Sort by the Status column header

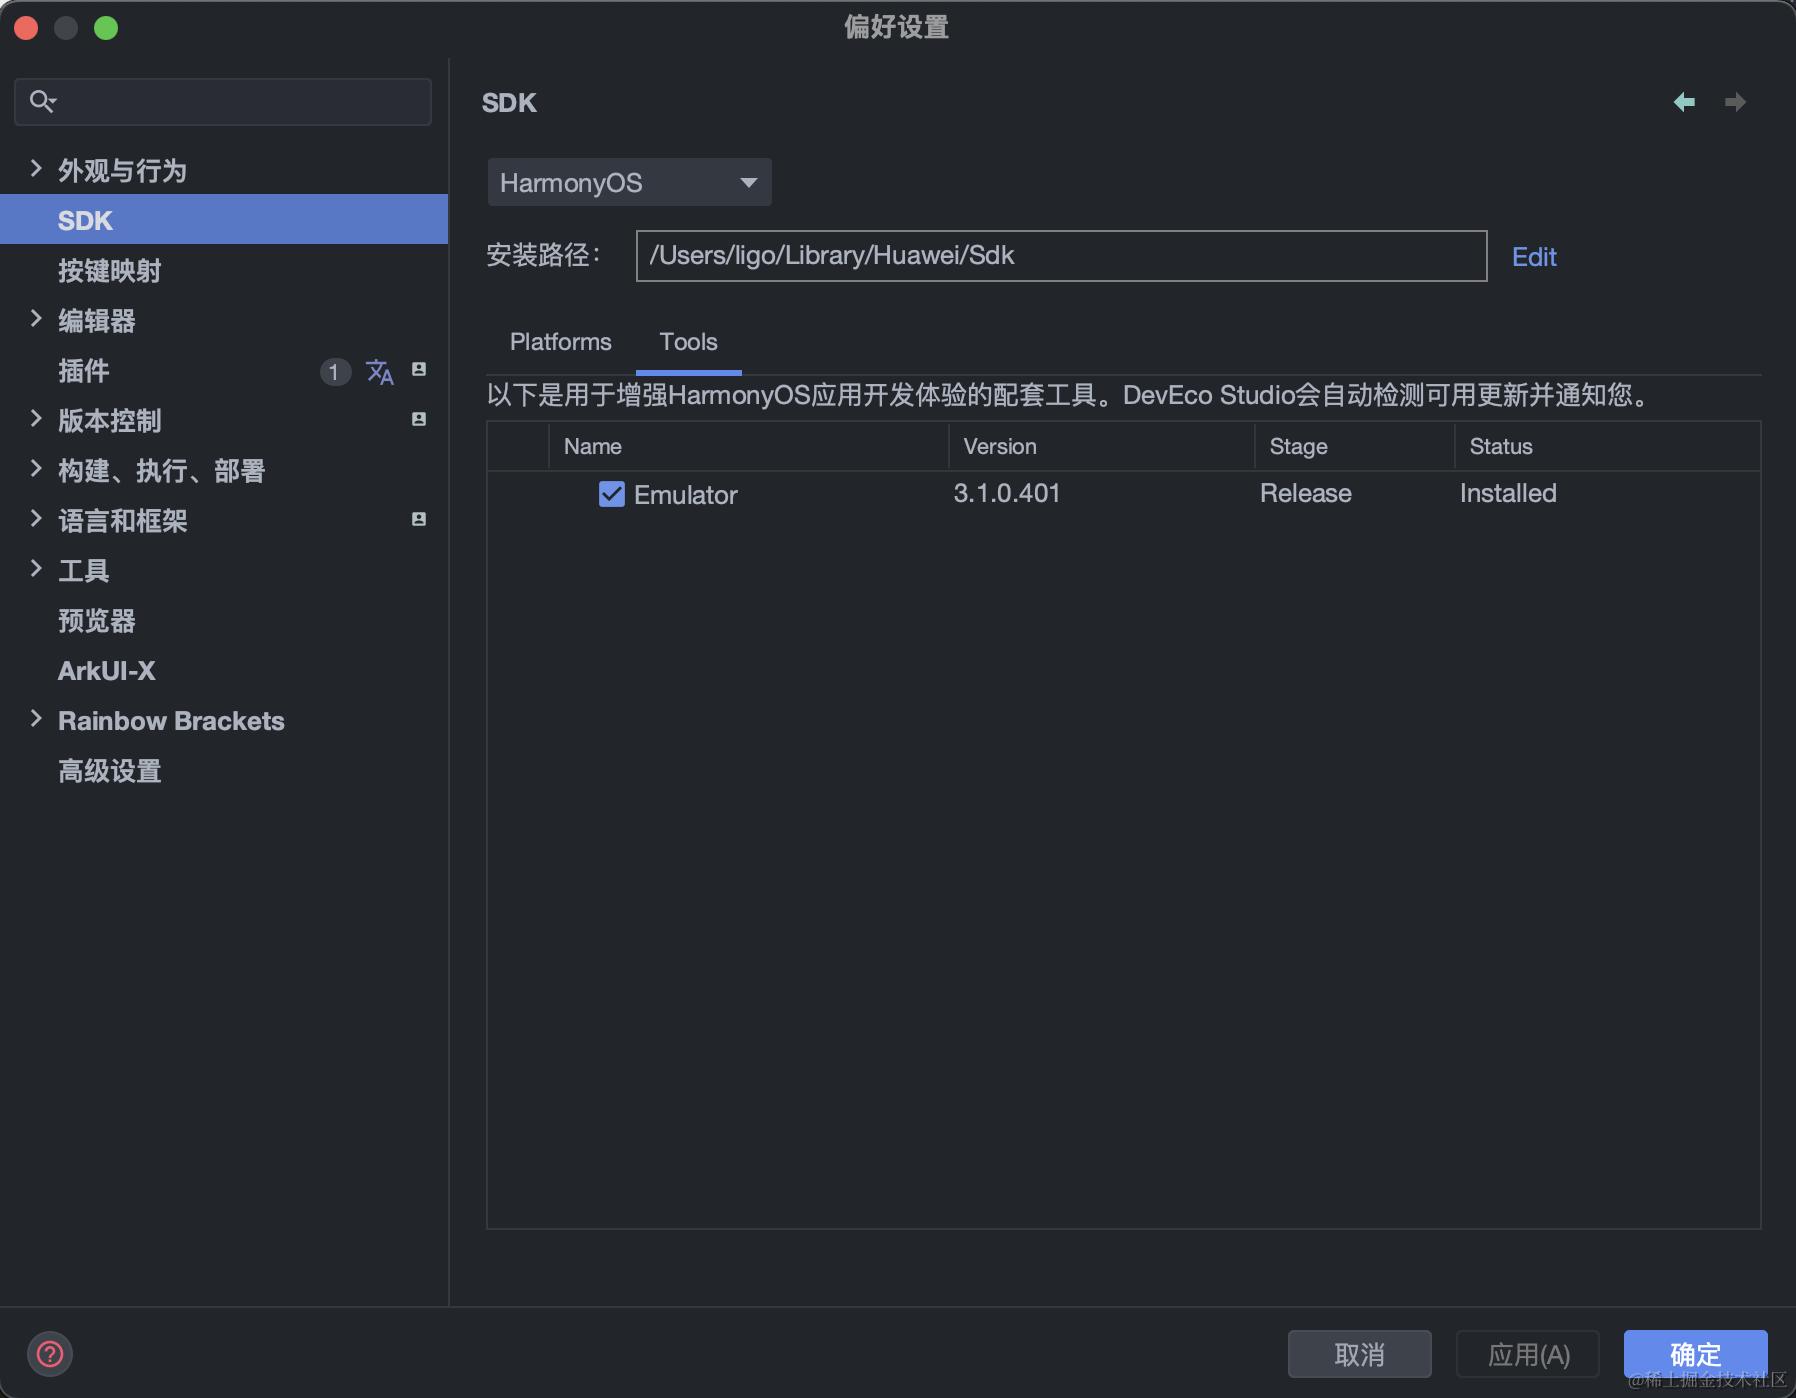click(1608, 446)
